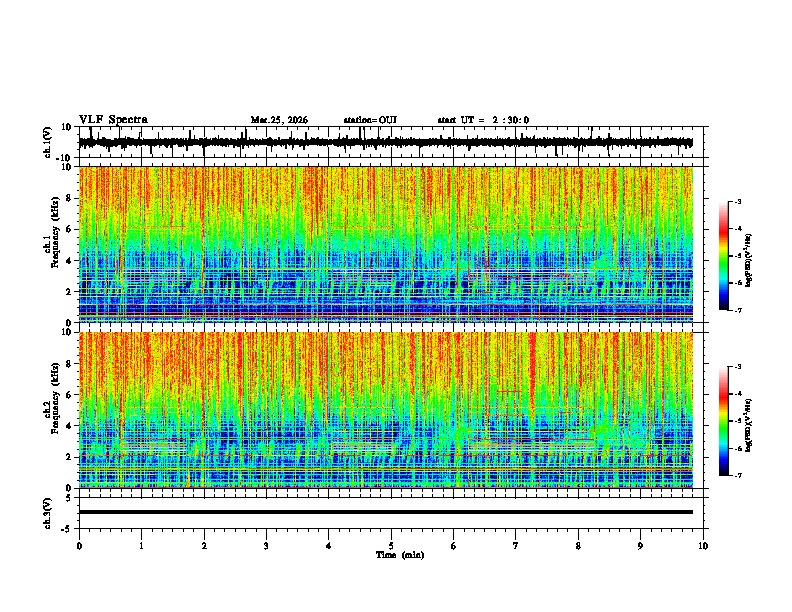Click the "station=OUI" header text
The width and height of the screenshot is (792, 612).
point(370,120)
